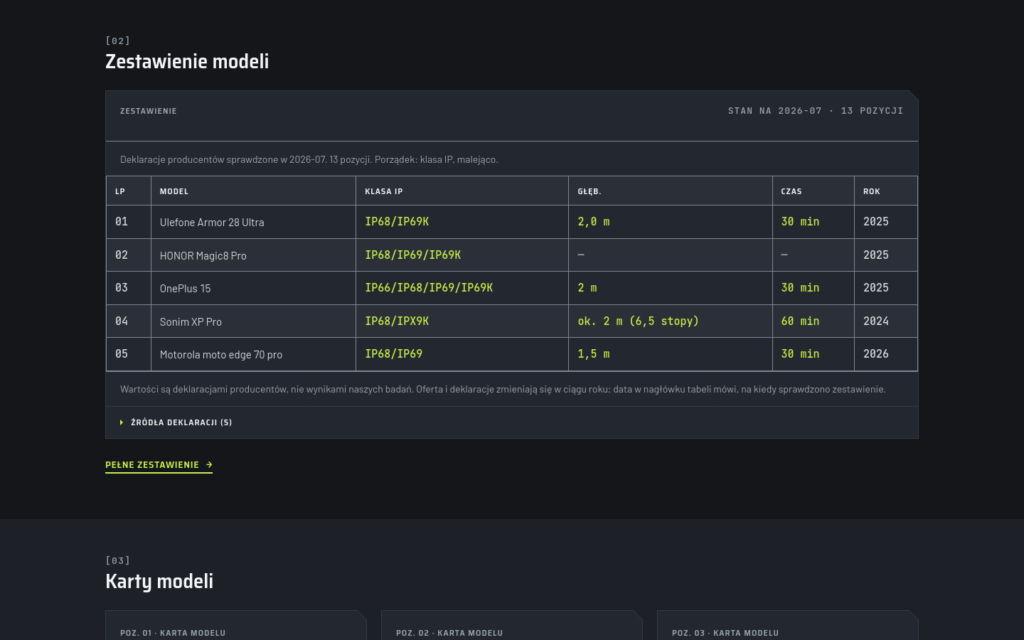
Task: Click the STAN NA 2026-07 · 13 POZYCJI label
Action: pos(815,111)
